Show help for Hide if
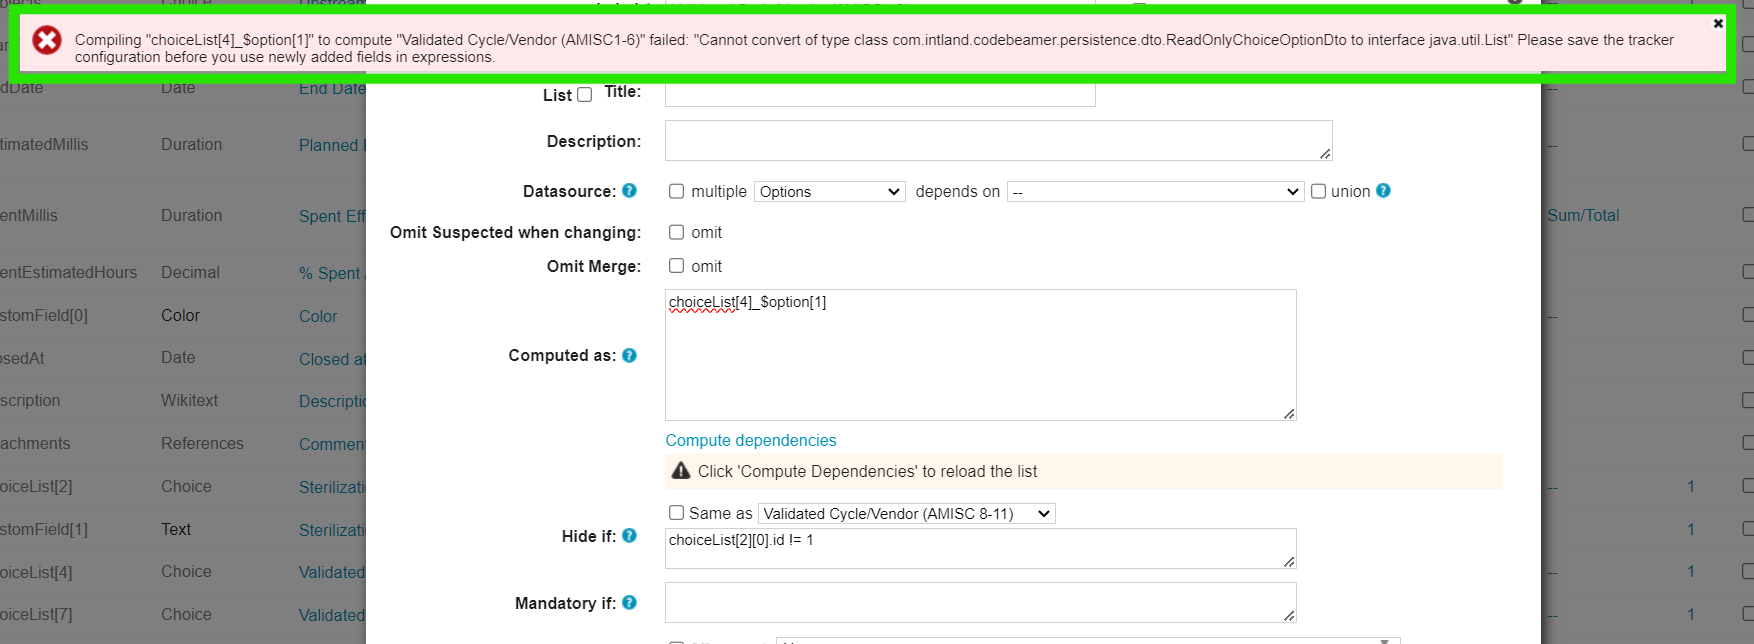The width and height of the screenshot is (1754, 644). (629, 536)
